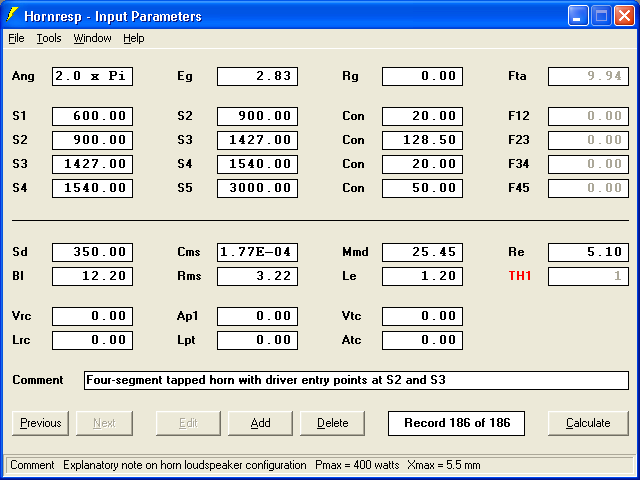640x480 pixels.
Task: Click the Hornresp lightning icon in title bar
Action: pos(12,15)
